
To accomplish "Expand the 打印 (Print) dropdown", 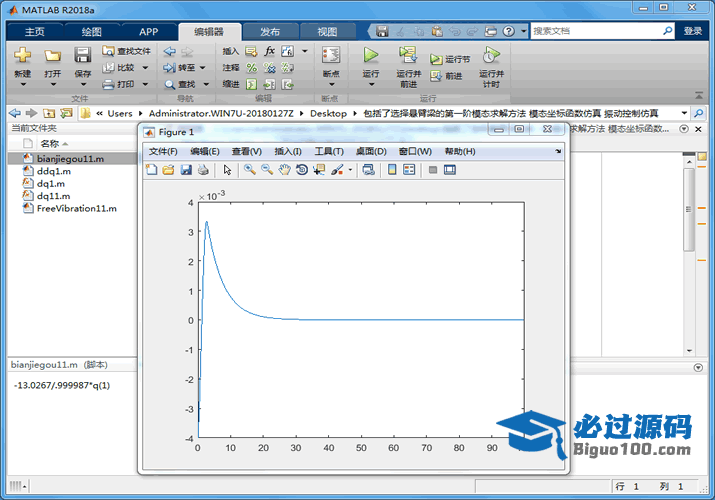I will coord(144,84).
